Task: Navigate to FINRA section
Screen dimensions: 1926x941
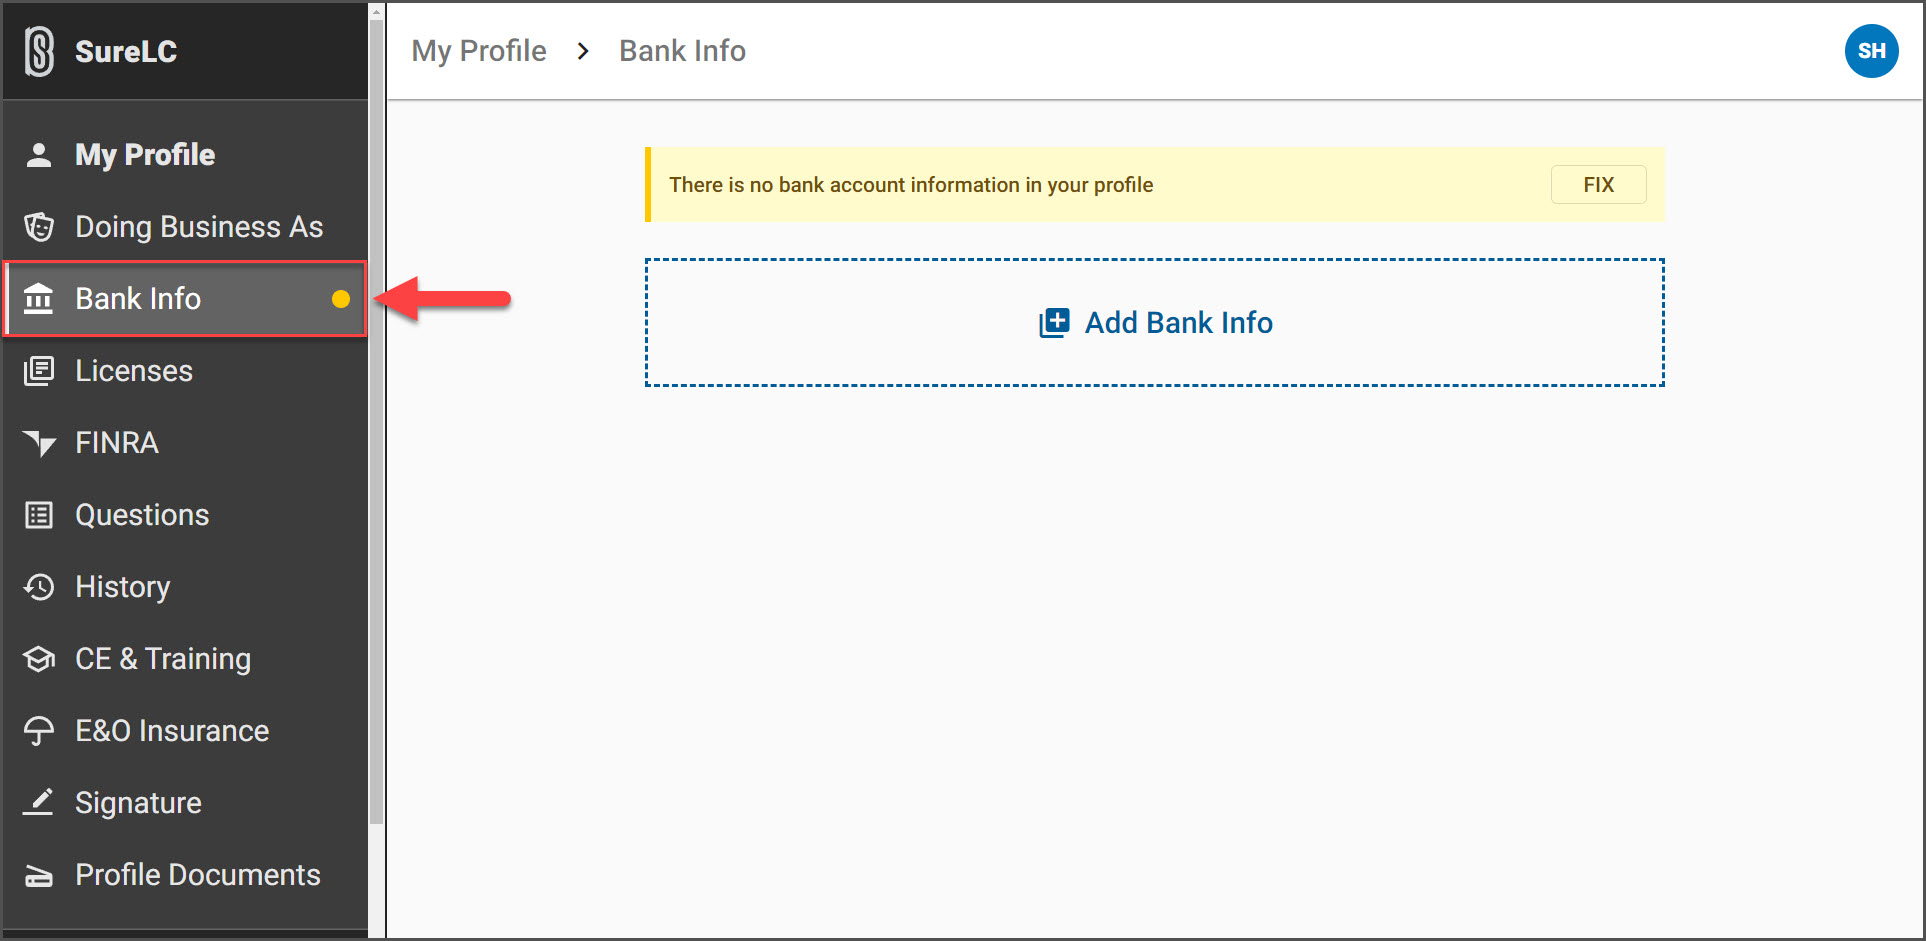Action: coord(186,443)
